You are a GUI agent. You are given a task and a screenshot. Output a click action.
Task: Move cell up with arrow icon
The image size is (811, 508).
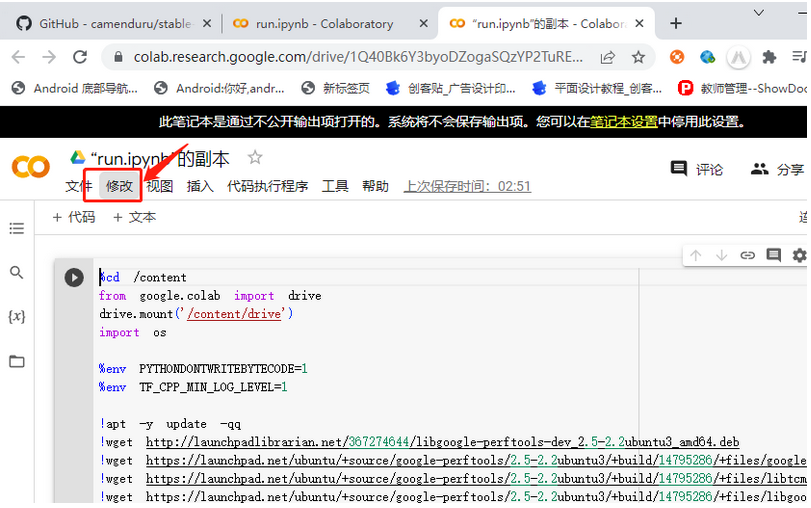pos(696,255)
